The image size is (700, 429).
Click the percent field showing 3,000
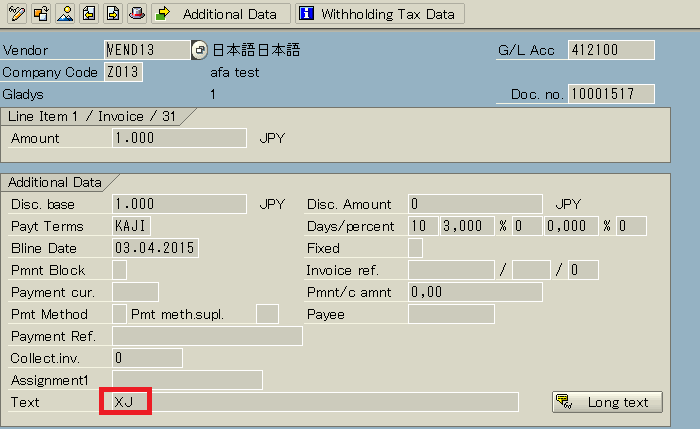point(467,226)
